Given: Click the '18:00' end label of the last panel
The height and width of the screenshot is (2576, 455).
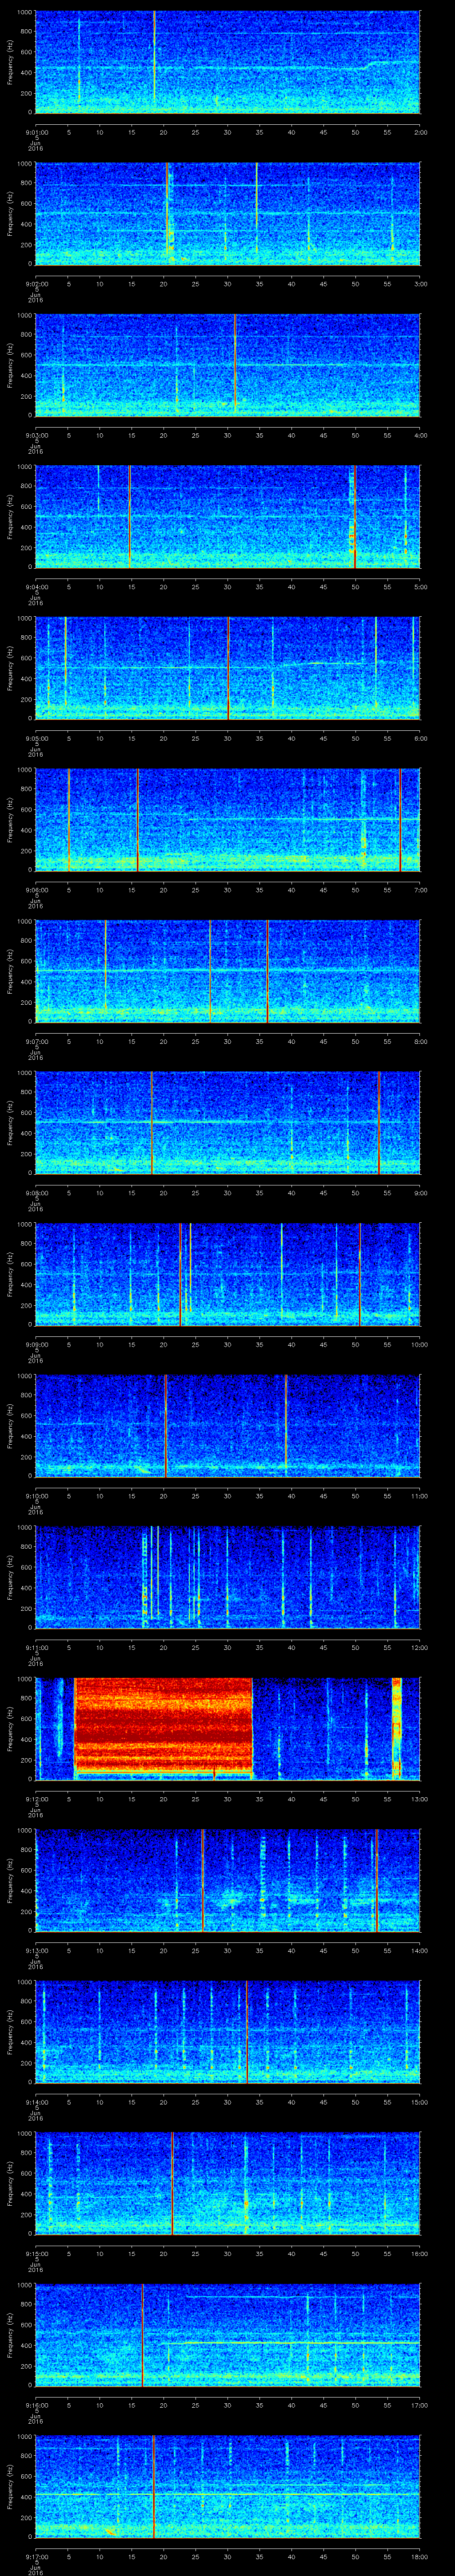Looking at the screenshot, I should click(x=419, y=2556).
